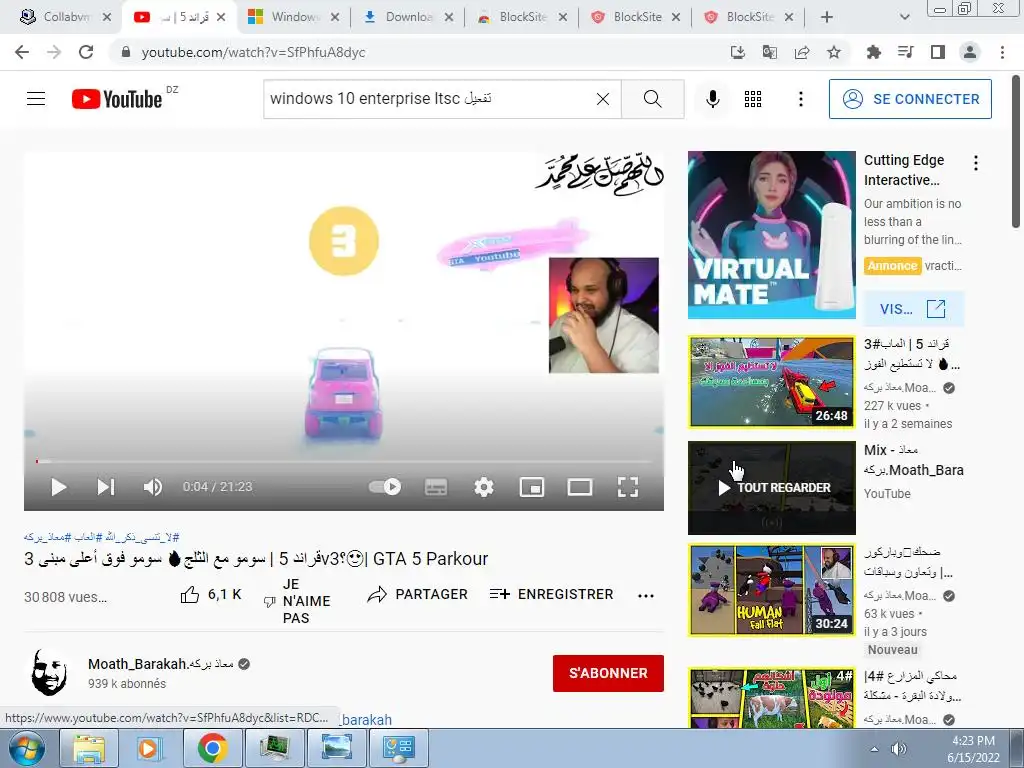The image size is (1024, 768).
Task: Open the YouTube hamburger guide menu
Action: pyautogui.click(x=36, y=99)
